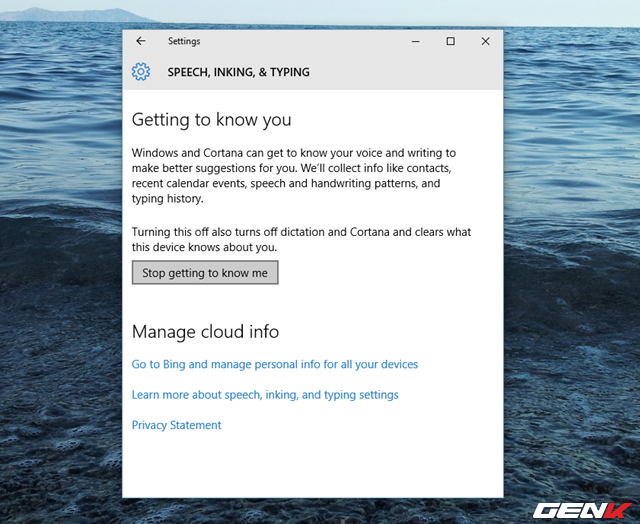
Task: Maximize the Settings window
Action: point(450,41)
